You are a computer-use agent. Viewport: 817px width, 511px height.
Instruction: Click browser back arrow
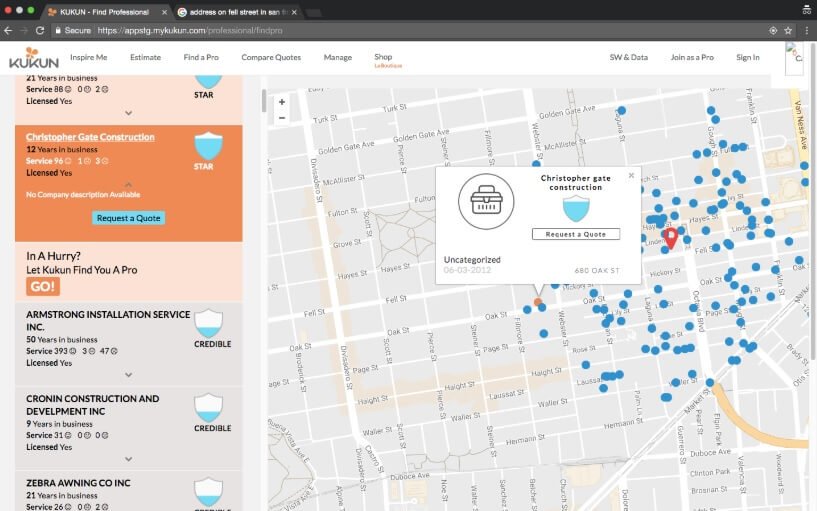(8, 31)
